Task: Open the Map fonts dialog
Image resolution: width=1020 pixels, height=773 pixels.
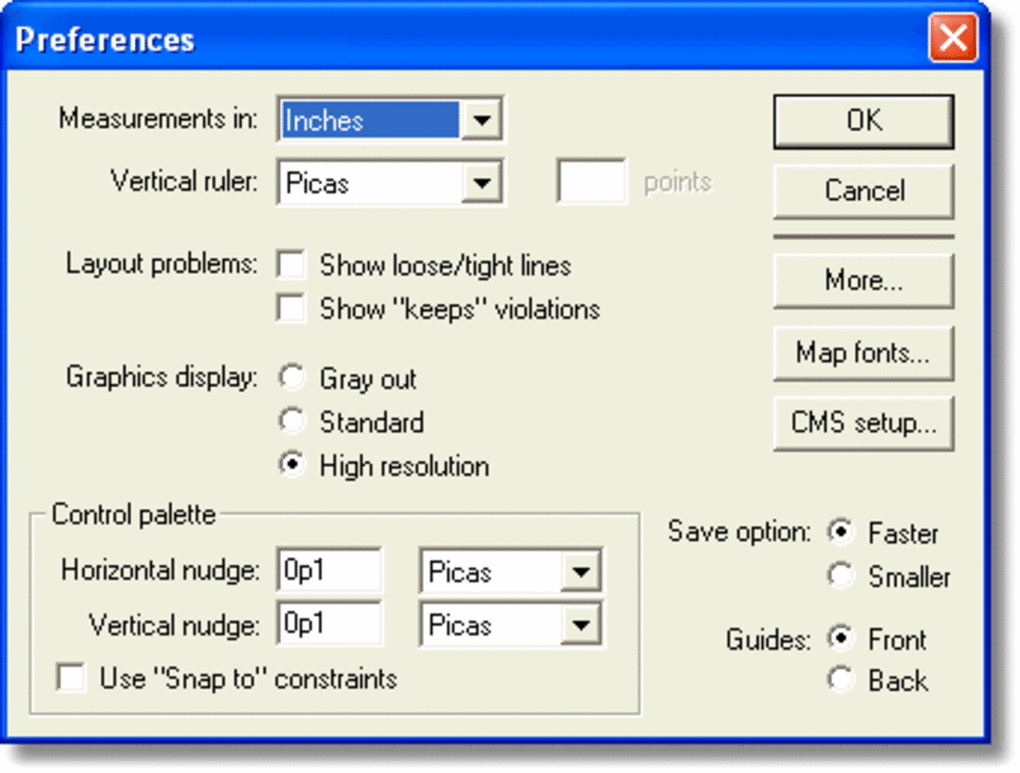Action: [862, 352]
